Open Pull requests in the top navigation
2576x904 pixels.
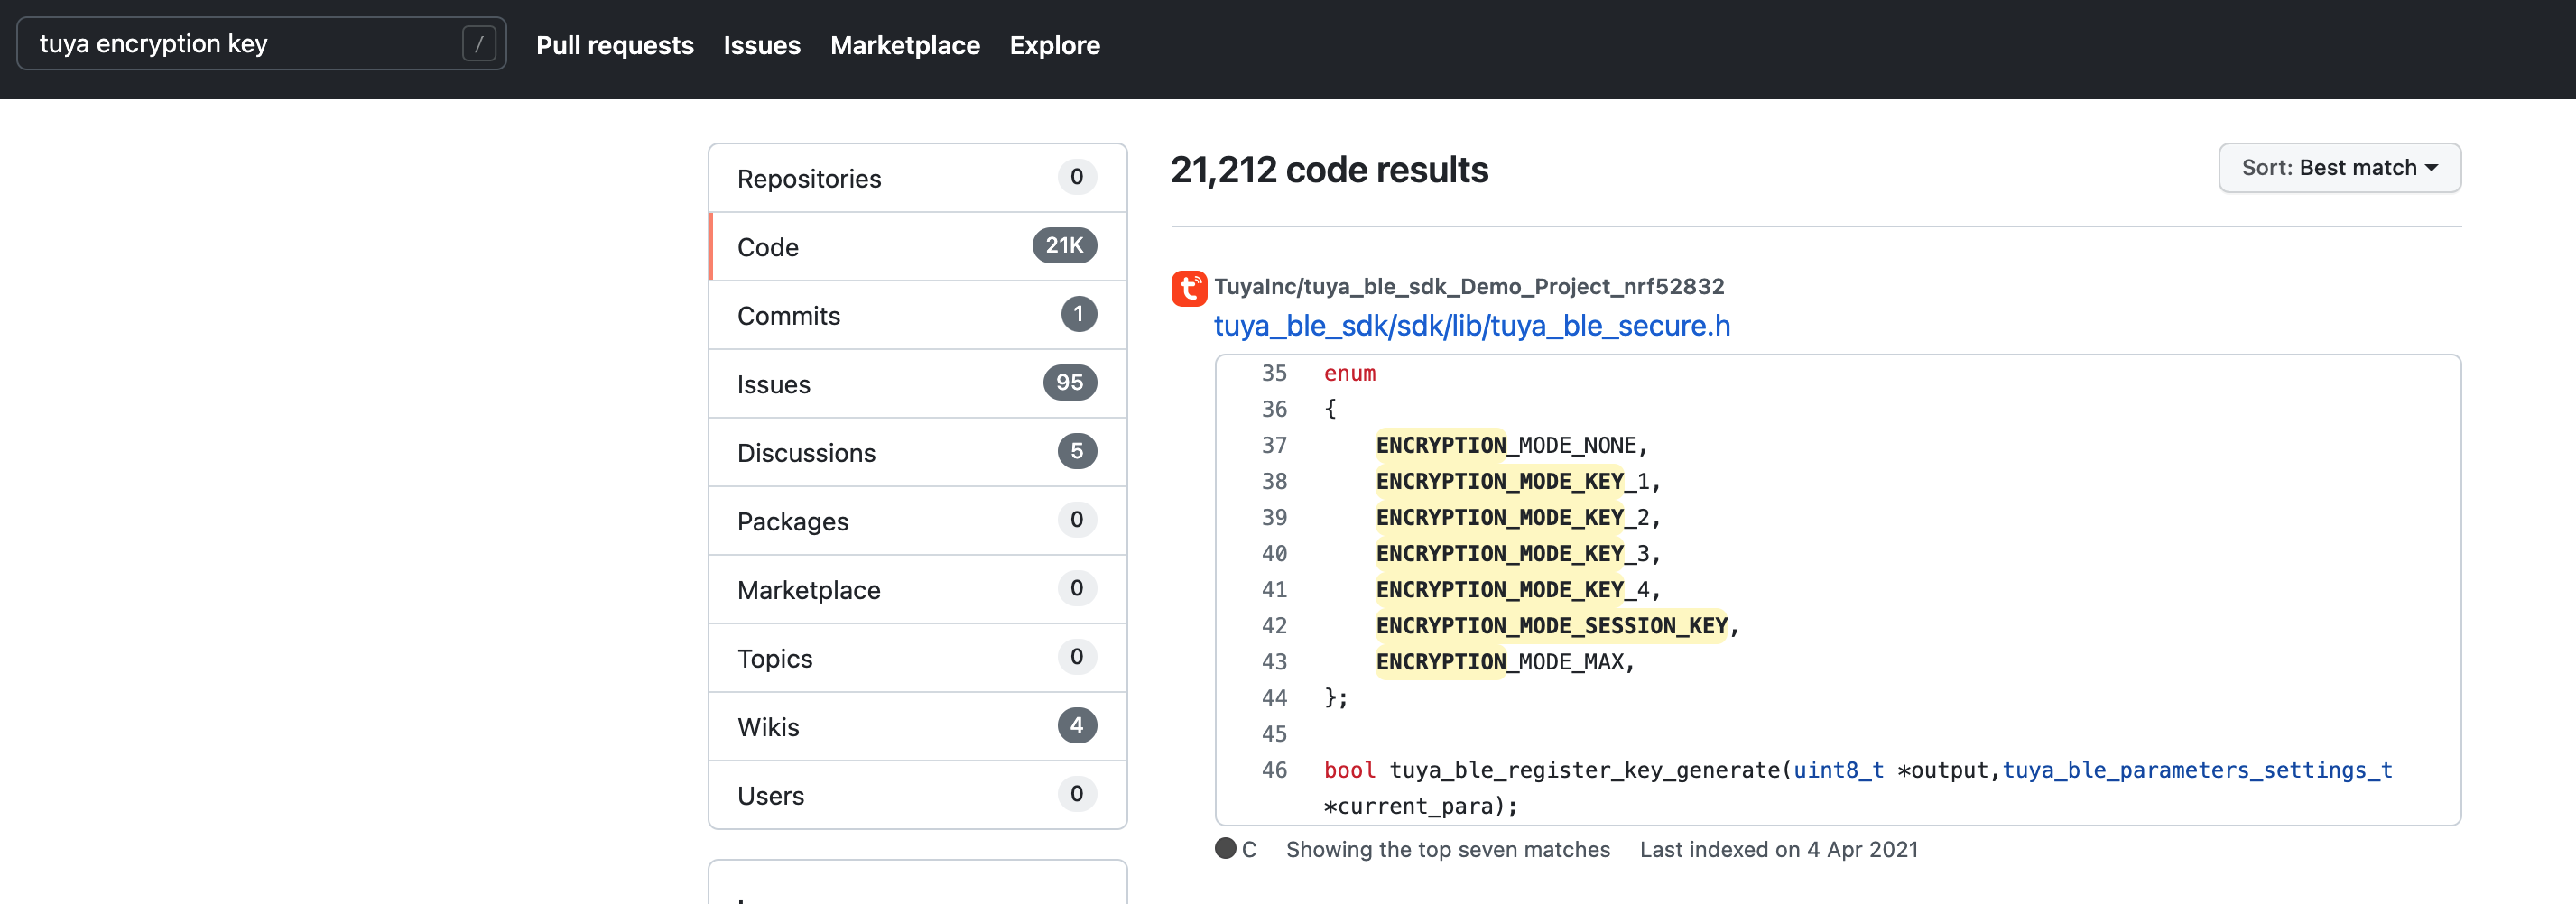click(614, 45)
